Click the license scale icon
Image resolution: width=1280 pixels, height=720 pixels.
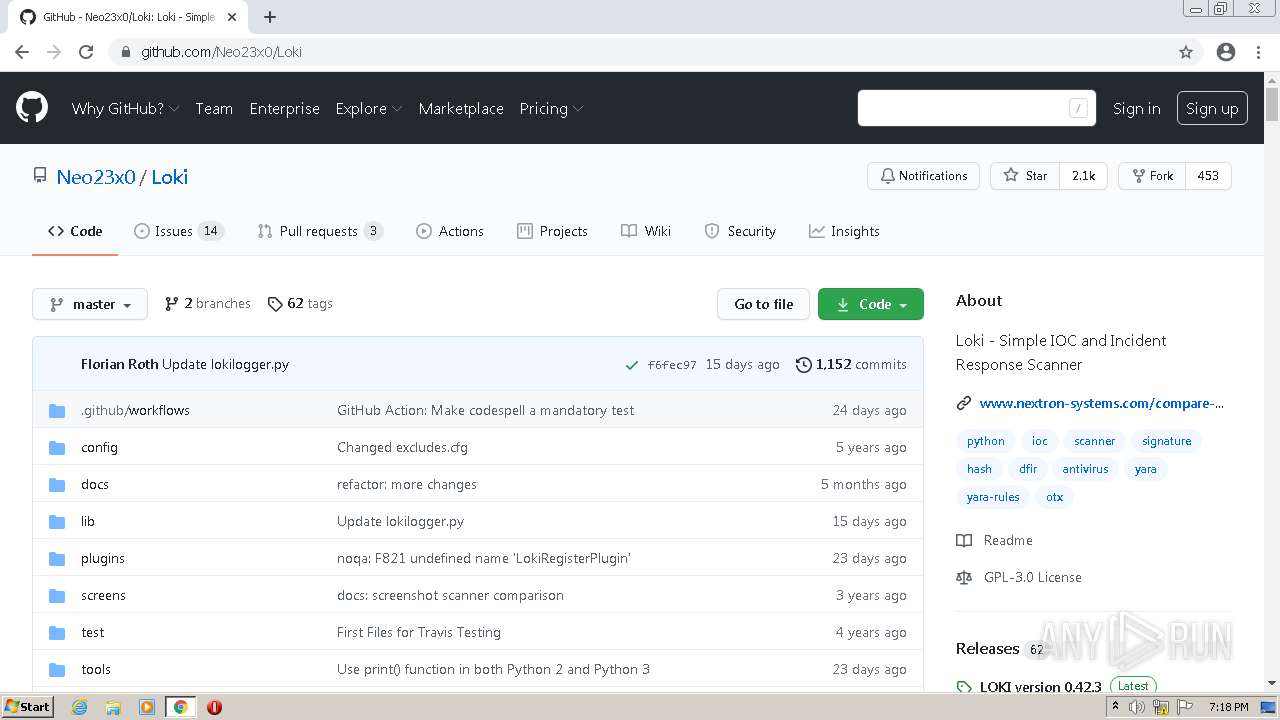pos(964,577)
